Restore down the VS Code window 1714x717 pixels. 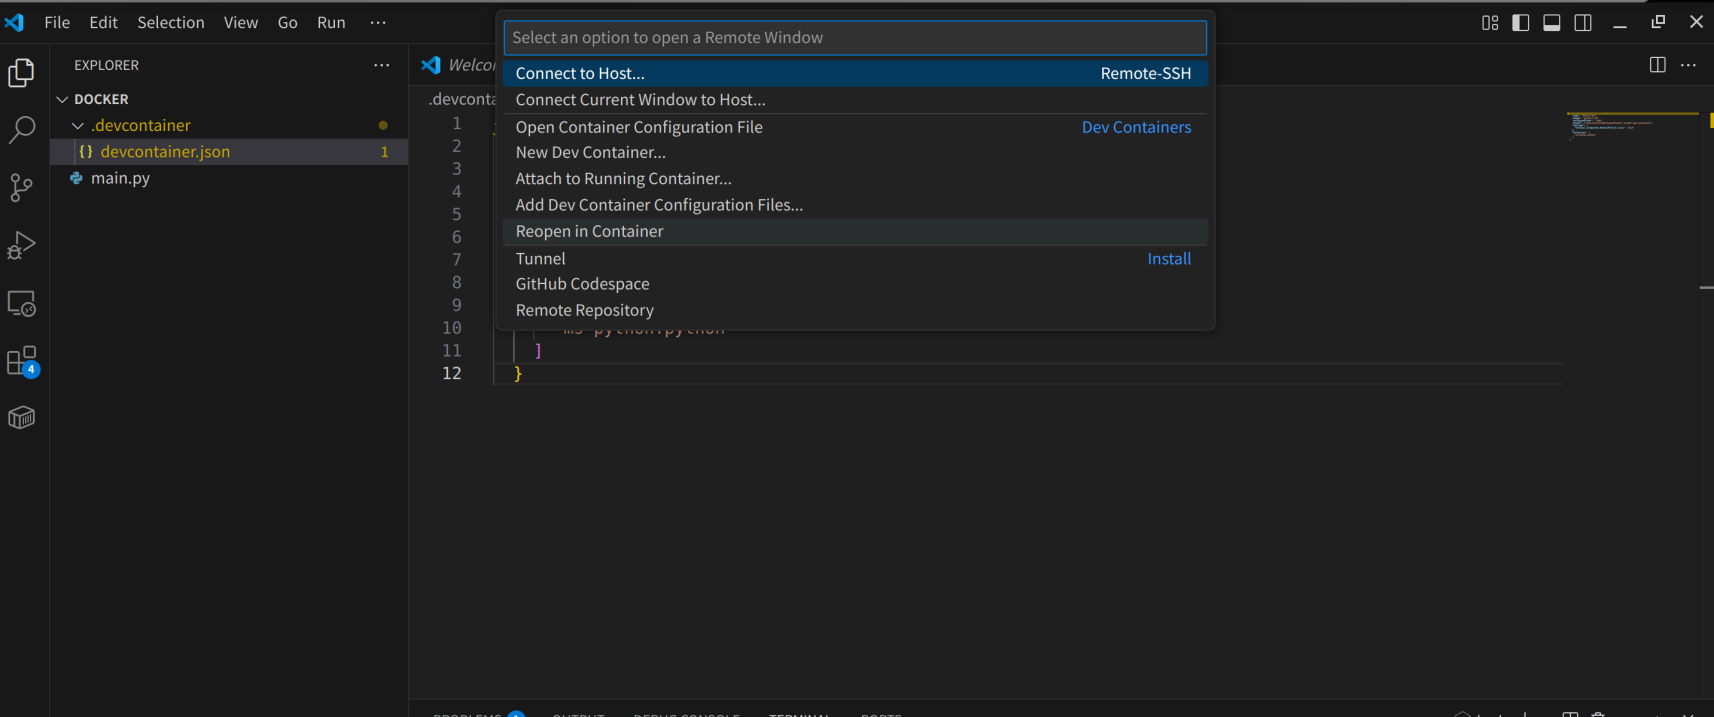(1658, 22)
